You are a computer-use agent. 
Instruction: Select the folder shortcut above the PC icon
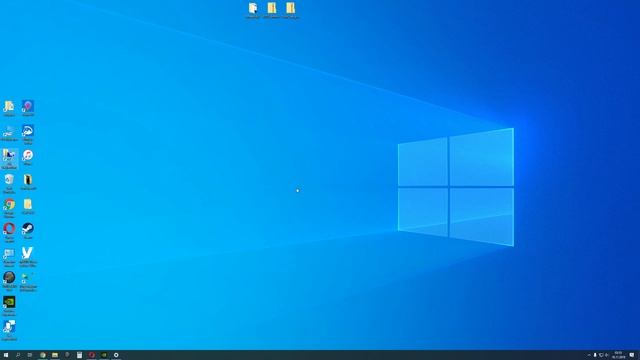[x=9, y=108]
